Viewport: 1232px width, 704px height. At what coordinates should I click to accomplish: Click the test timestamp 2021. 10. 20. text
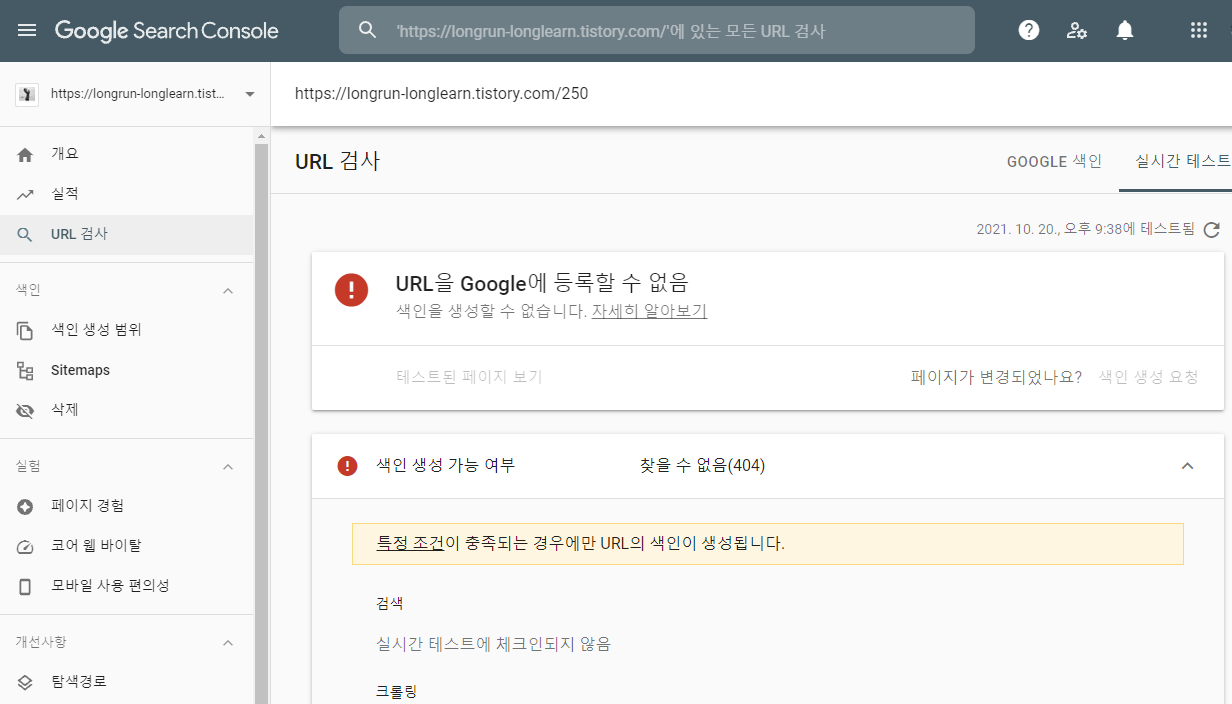(x=1085, y=230)
